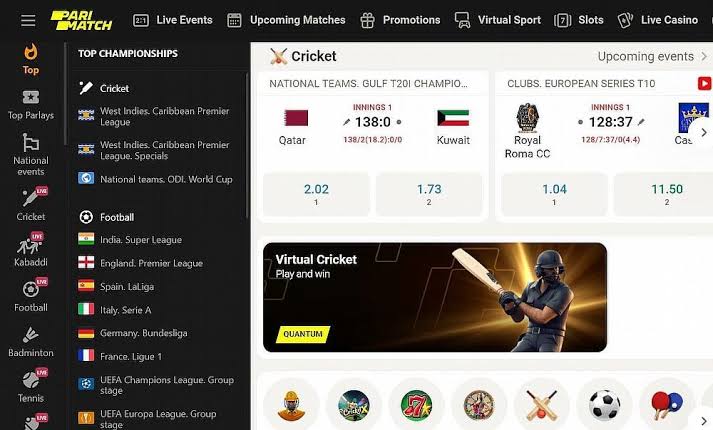Screen dimensions: 713x430
Task: Open the red live stream video icon
Action: click(x=704, y=83)
